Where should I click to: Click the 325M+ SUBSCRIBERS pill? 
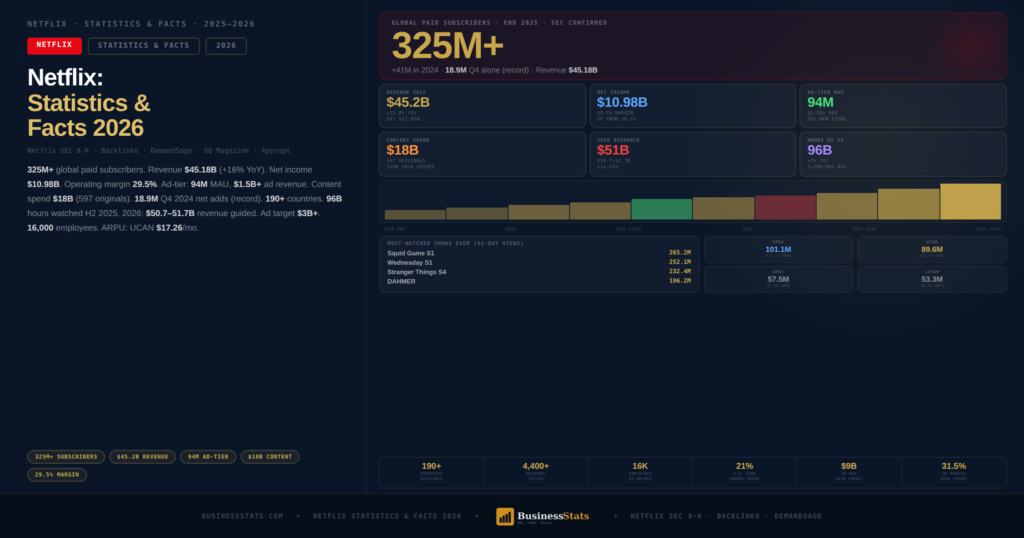(66, 457)
